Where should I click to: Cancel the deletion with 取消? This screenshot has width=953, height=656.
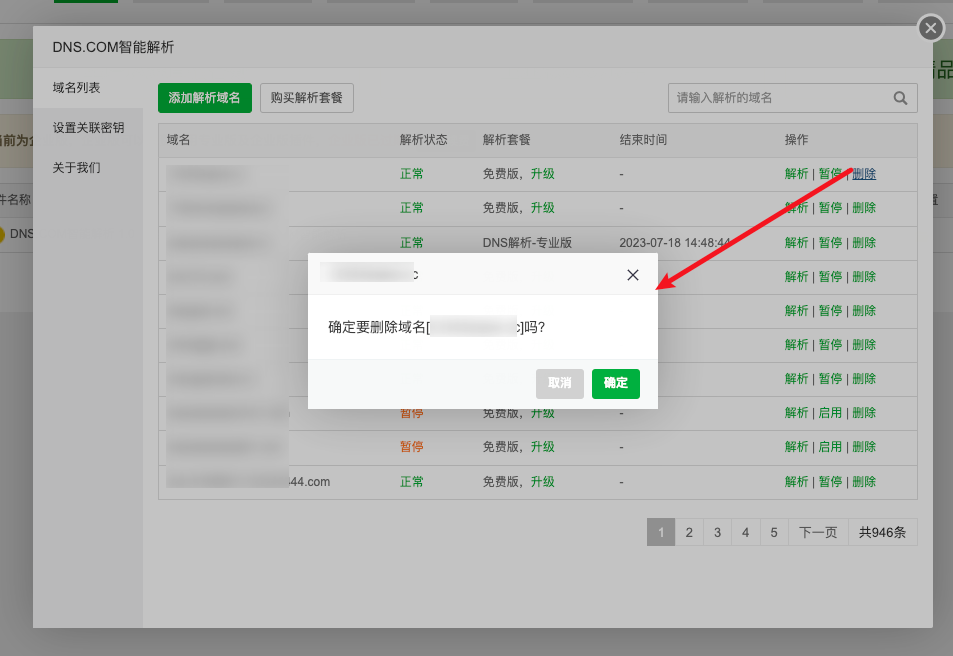pyautogui.click(x=559, y=383)
